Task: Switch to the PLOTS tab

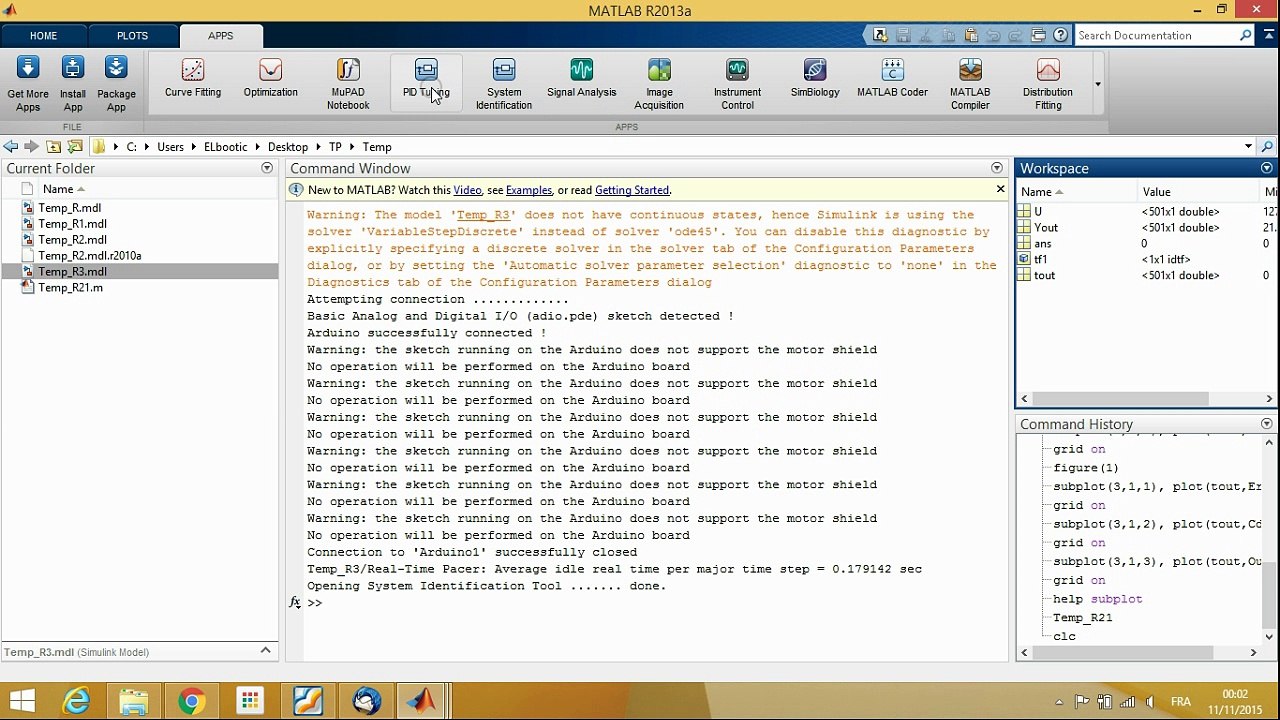Action: coord(132,36)
